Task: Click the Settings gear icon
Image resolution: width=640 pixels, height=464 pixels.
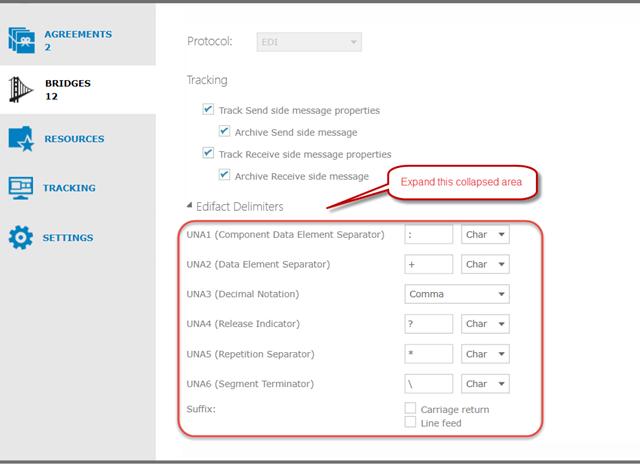Action: coord(22,238)
